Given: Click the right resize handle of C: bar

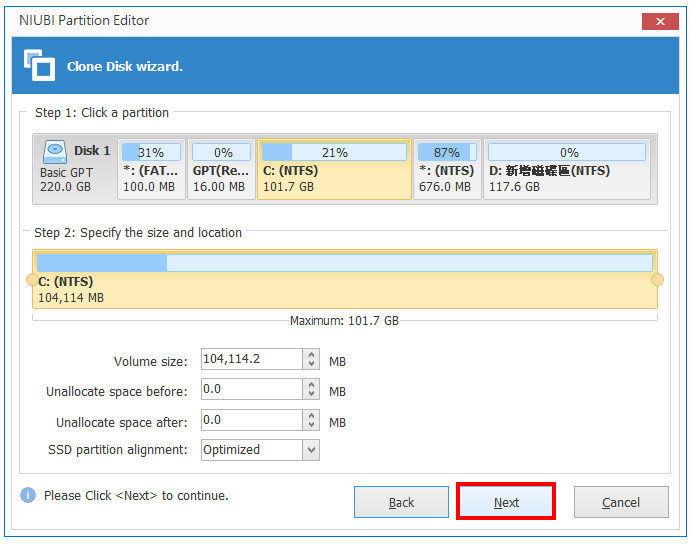Looking at the screenshot, I should [657, 280].
